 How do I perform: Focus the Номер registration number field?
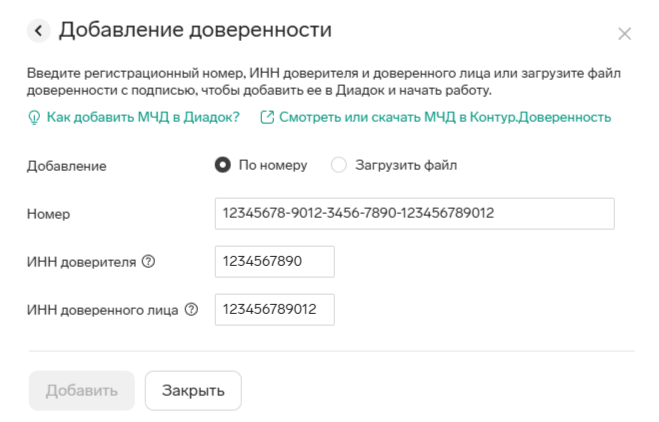tap(414, 214)
